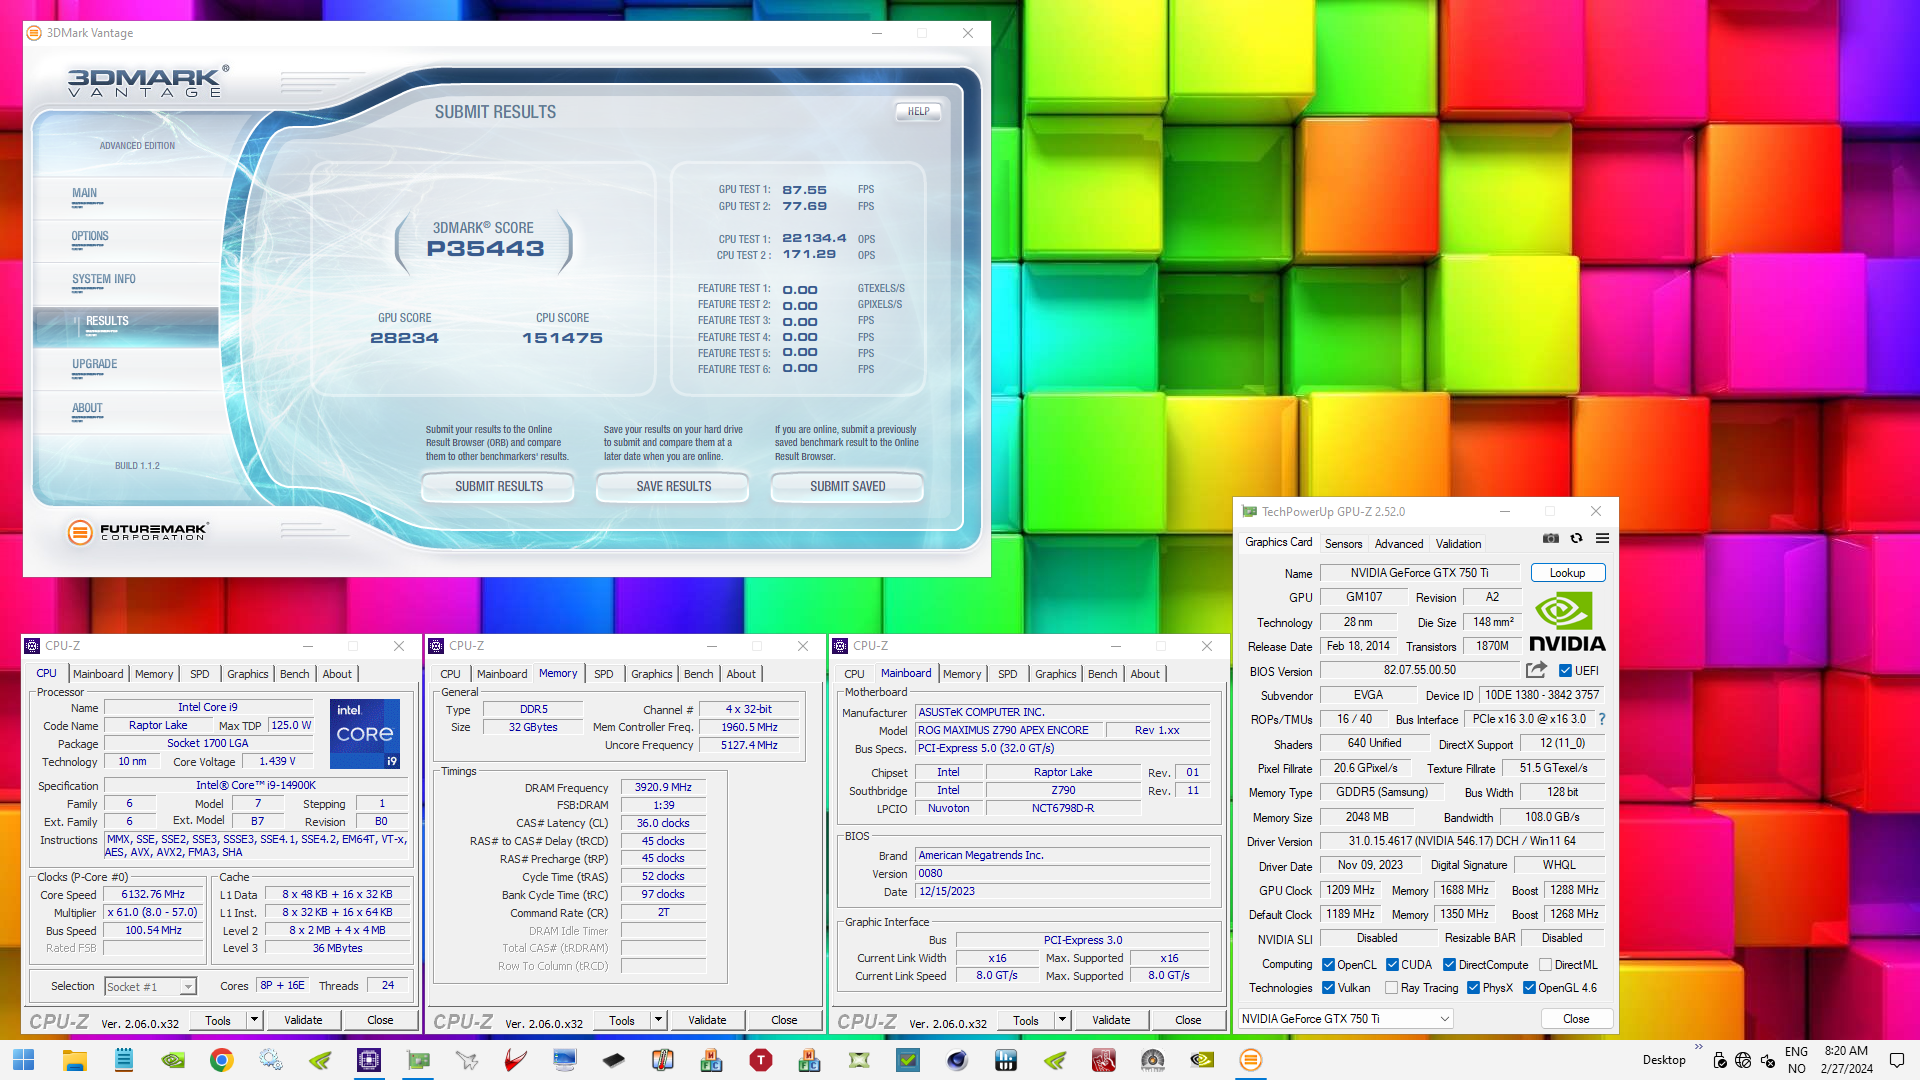The width and height of the screenshot is (1920, 1080).
Task: Open the gears settings taskbar icon
Action: click(x=271, y=1060)
